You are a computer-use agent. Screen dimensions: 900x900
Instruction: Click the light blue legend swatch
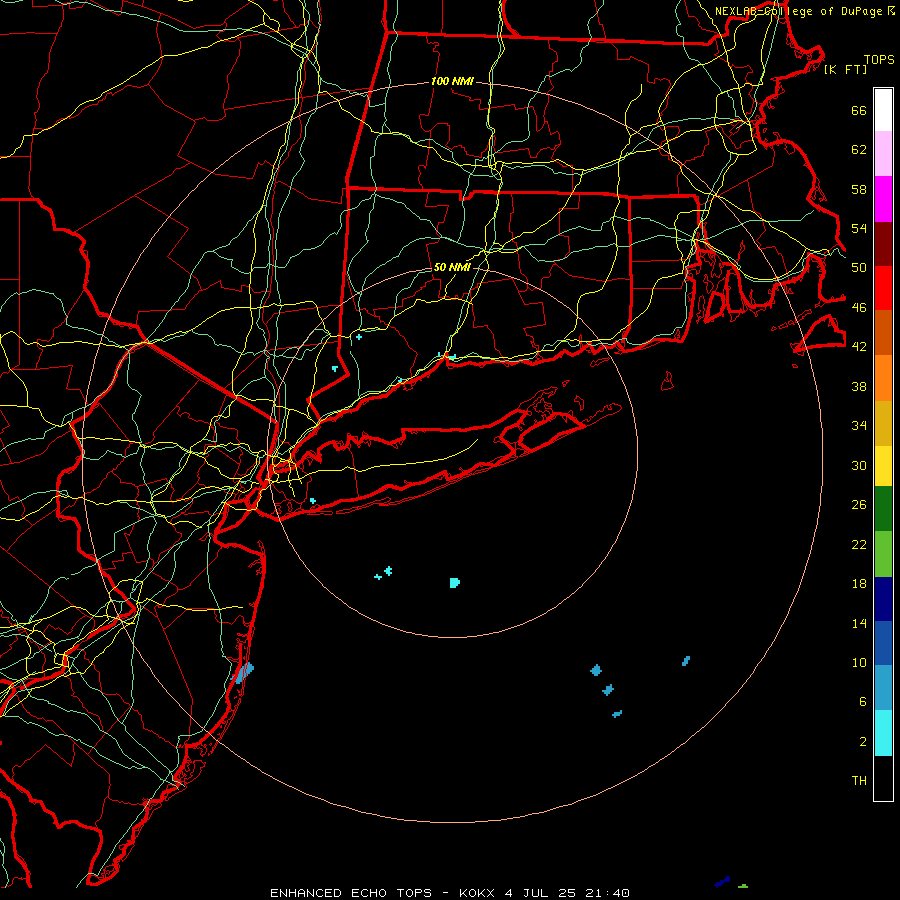[x=883, y=688]
